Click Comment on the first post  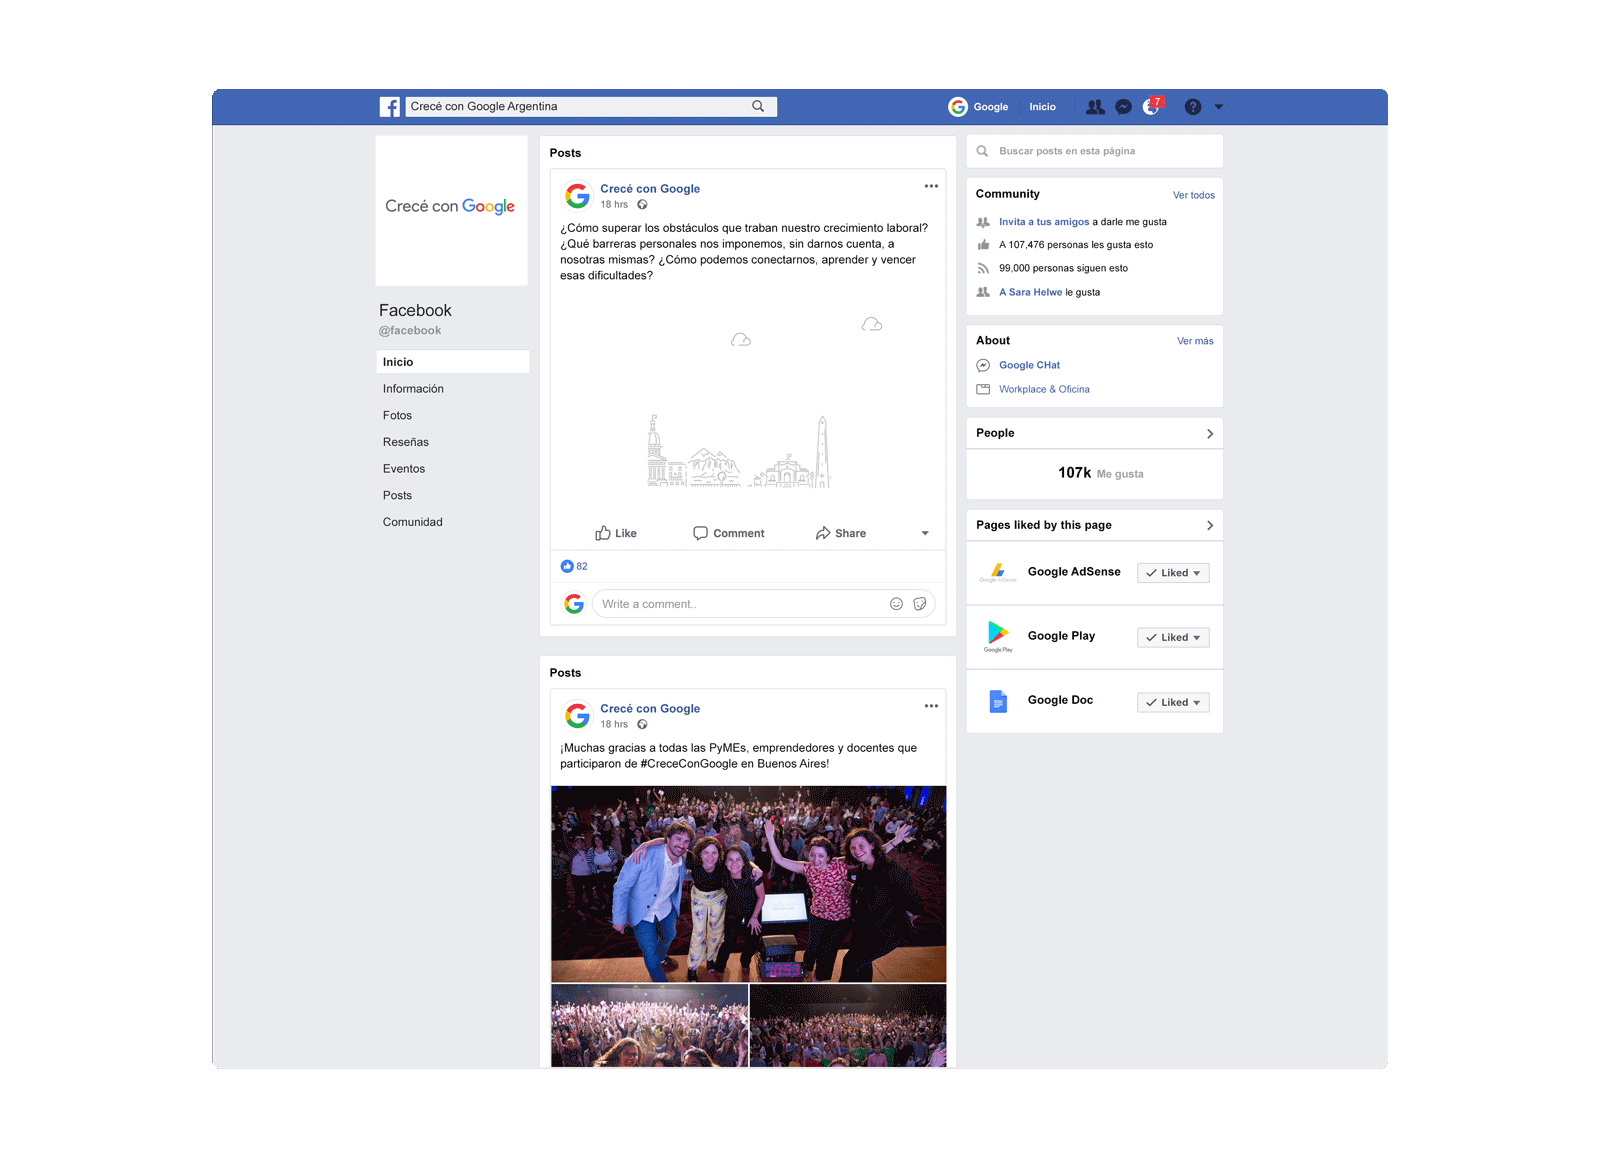click(729, 533)
